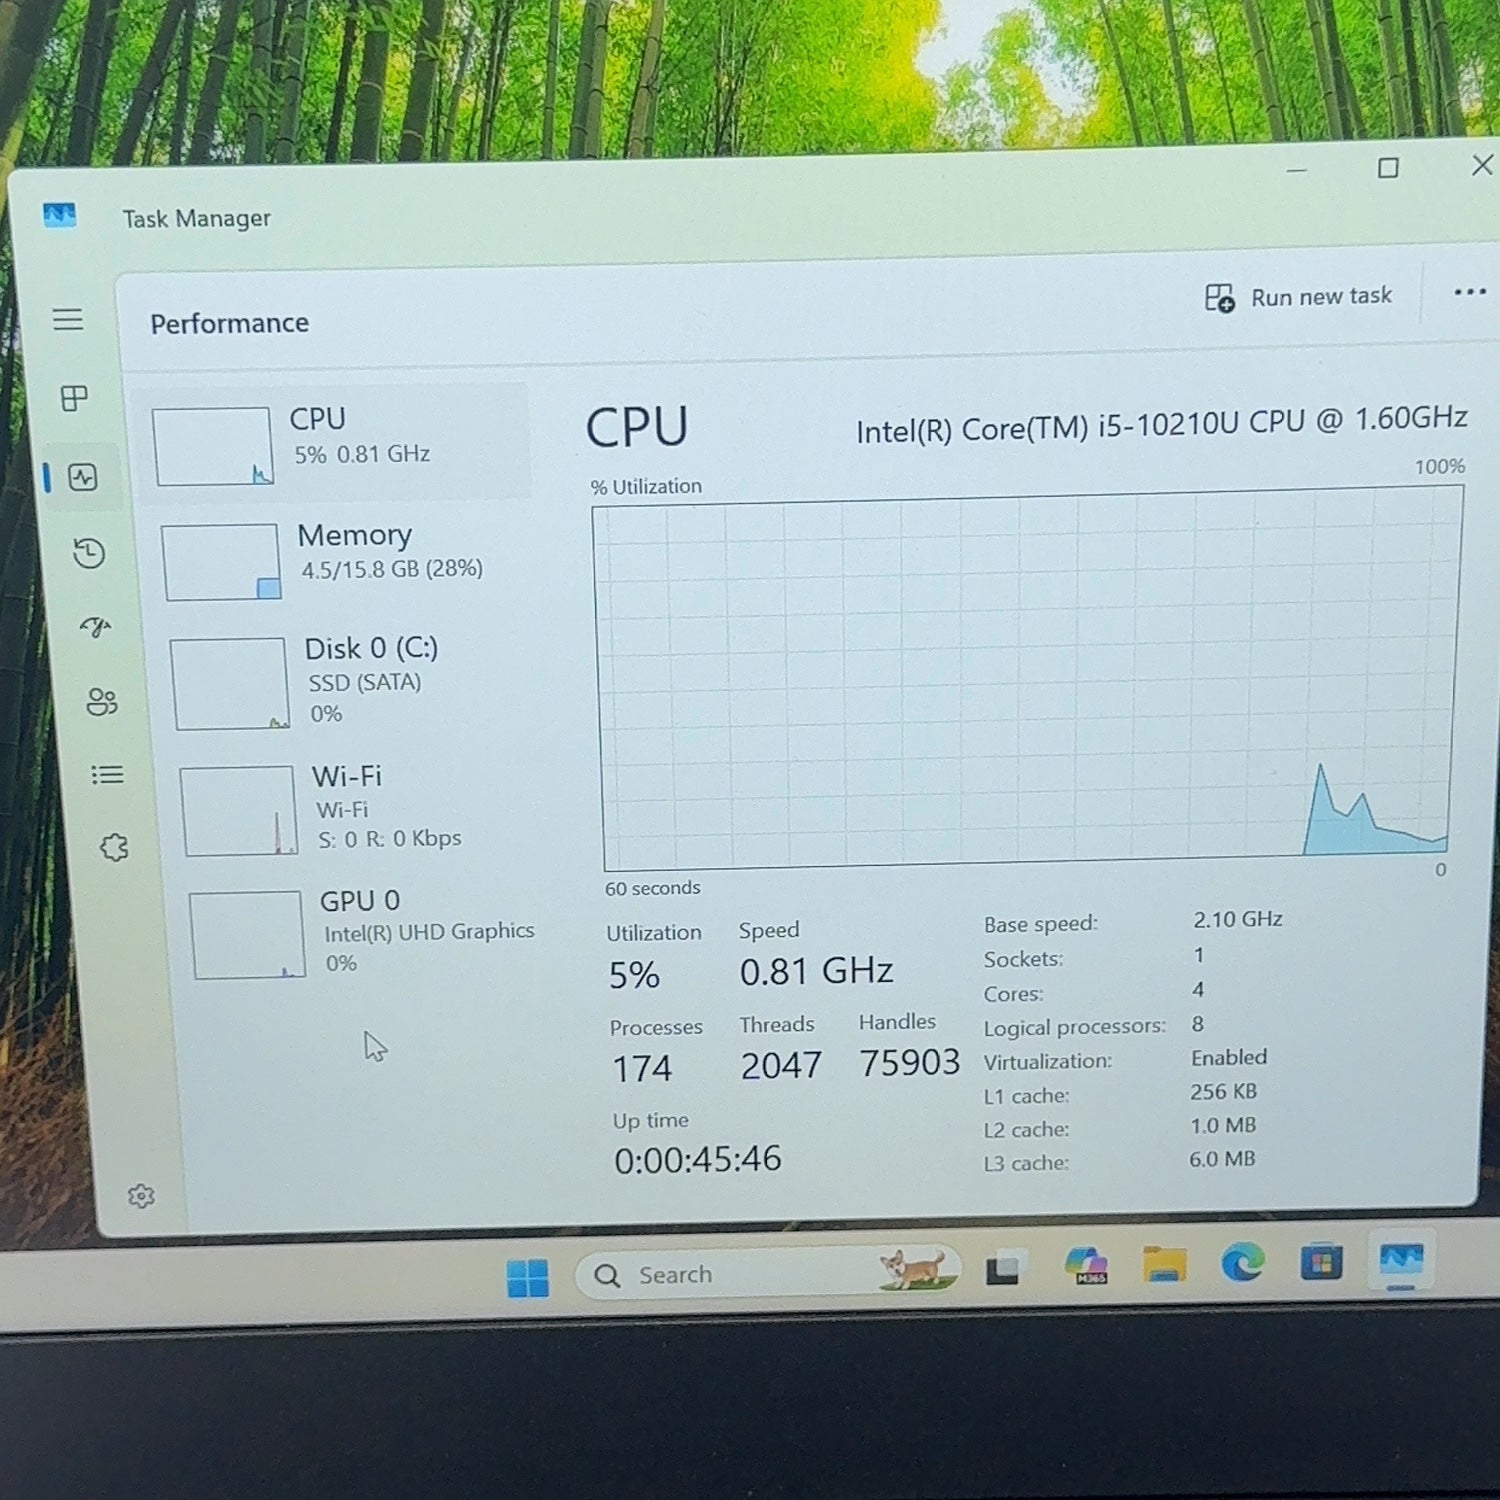The height and width of the screenshot is (1500, 1500).
Task: Launch Microsoft Edge from the taskbar
Action: click(x=1243, y=1264)
